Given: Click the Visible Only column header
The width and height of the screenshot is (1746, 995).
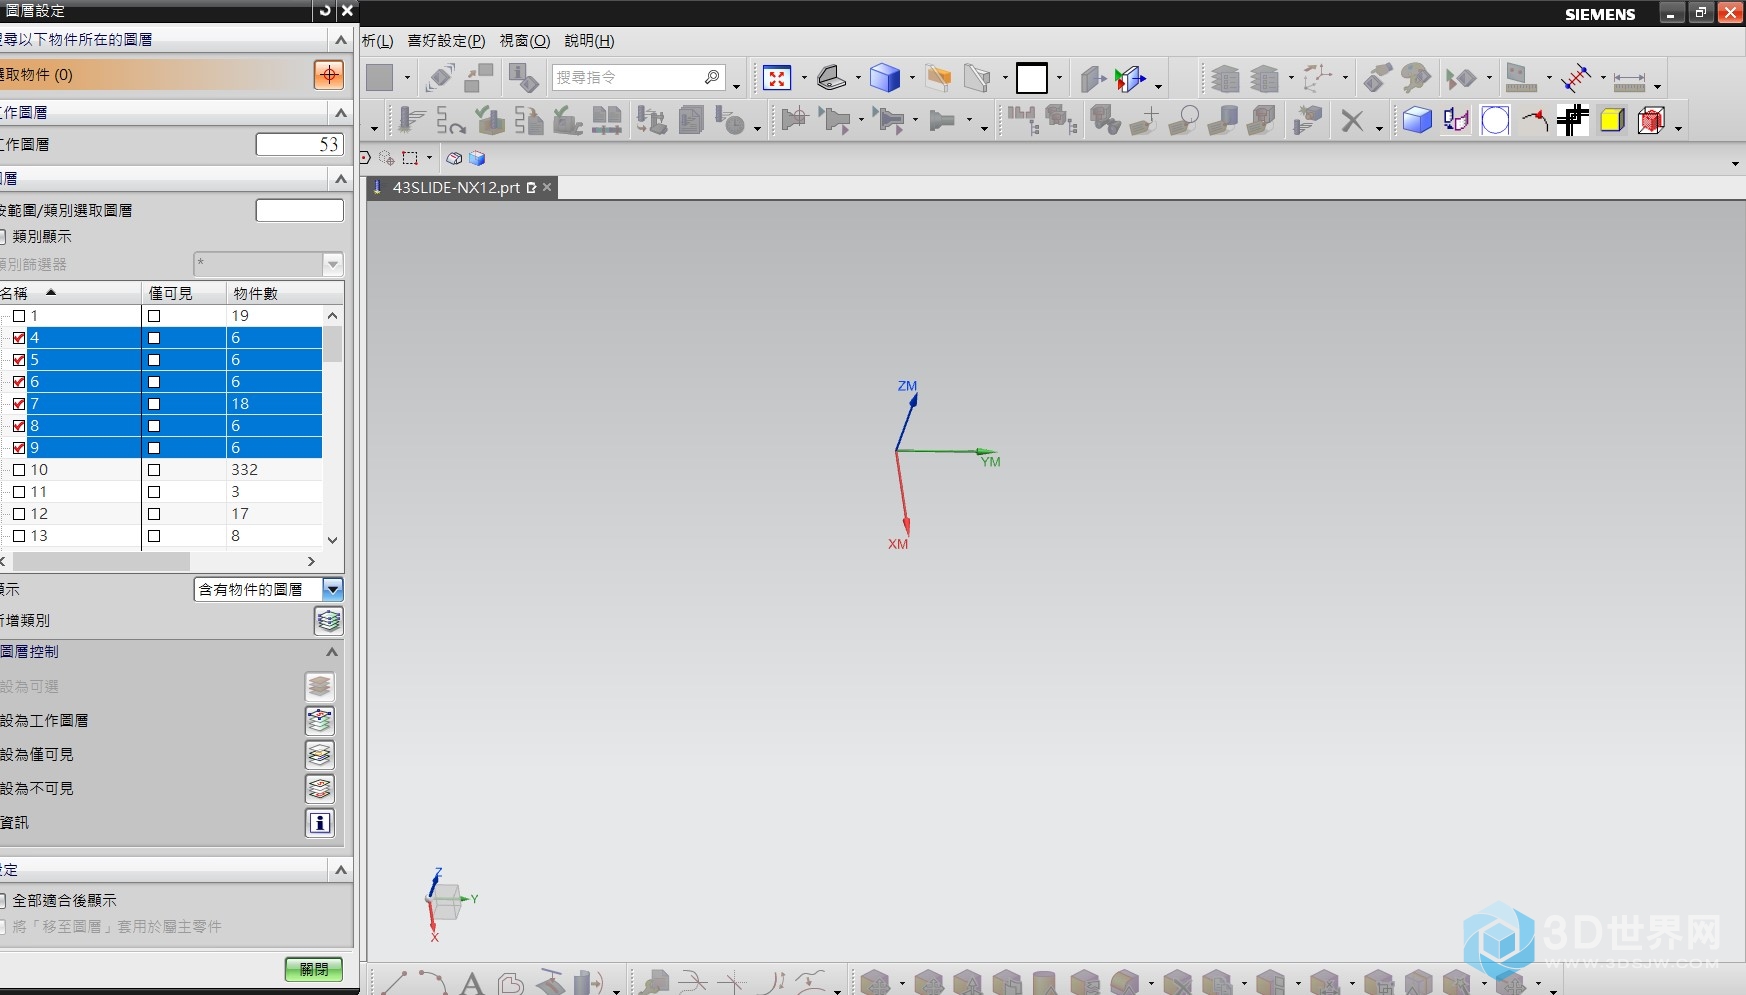Looking at the screenshot, I should pos(185,293).
